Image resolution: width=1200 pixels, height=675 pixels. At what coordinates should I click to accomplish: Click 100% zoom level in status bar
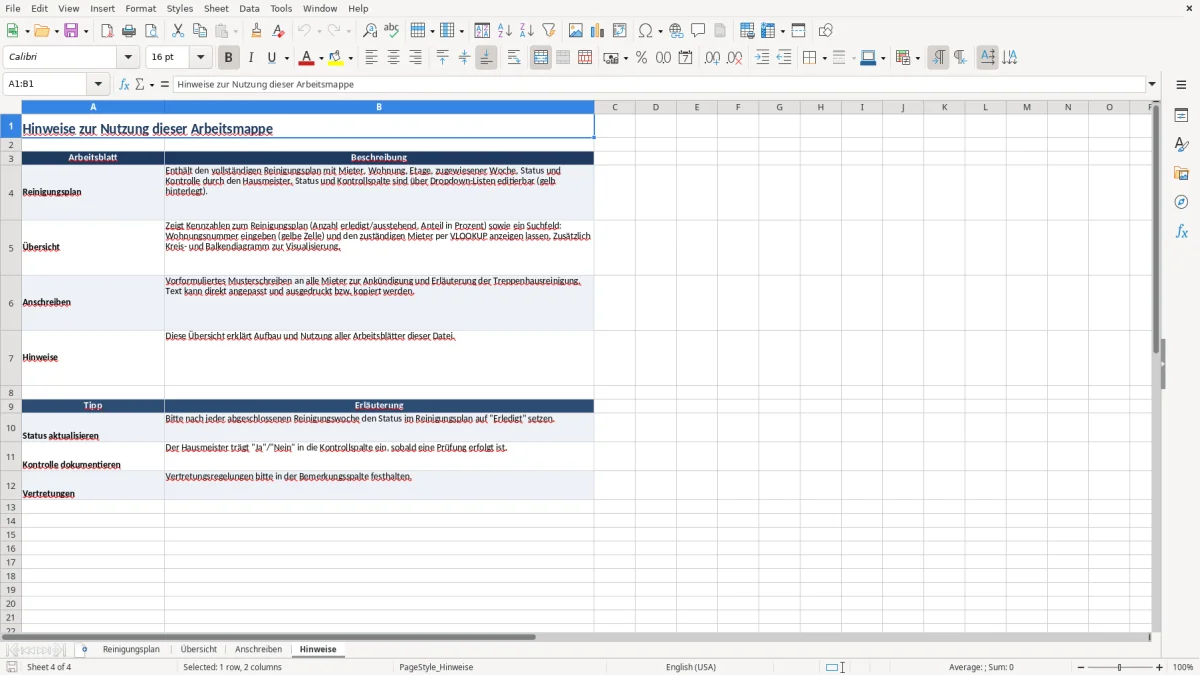pyautogui.click(x=1183, y=667)
